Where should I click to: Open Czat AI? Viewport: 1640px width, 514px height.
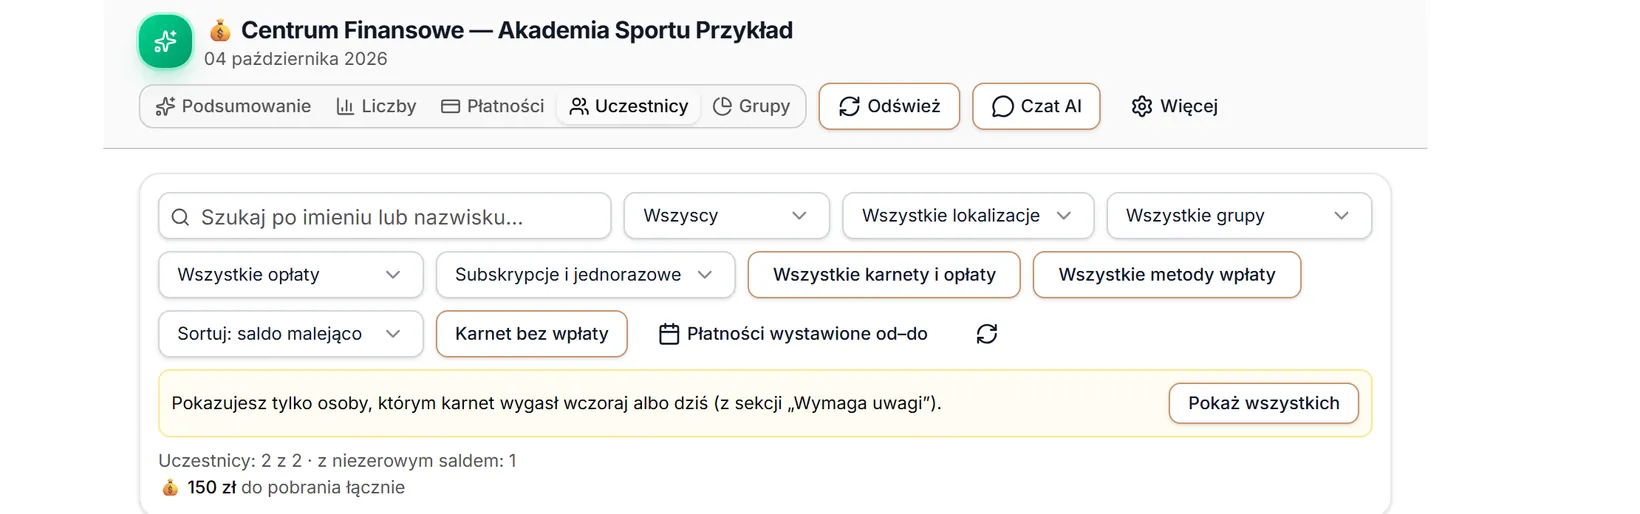click(x=1036, y=106)
